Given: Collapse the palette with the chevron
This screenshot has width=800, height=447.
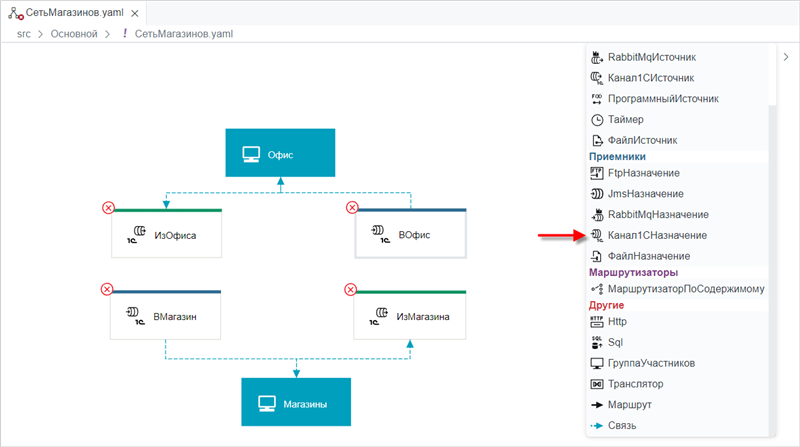Looking at the screenshot, I should tap(786, 57).
